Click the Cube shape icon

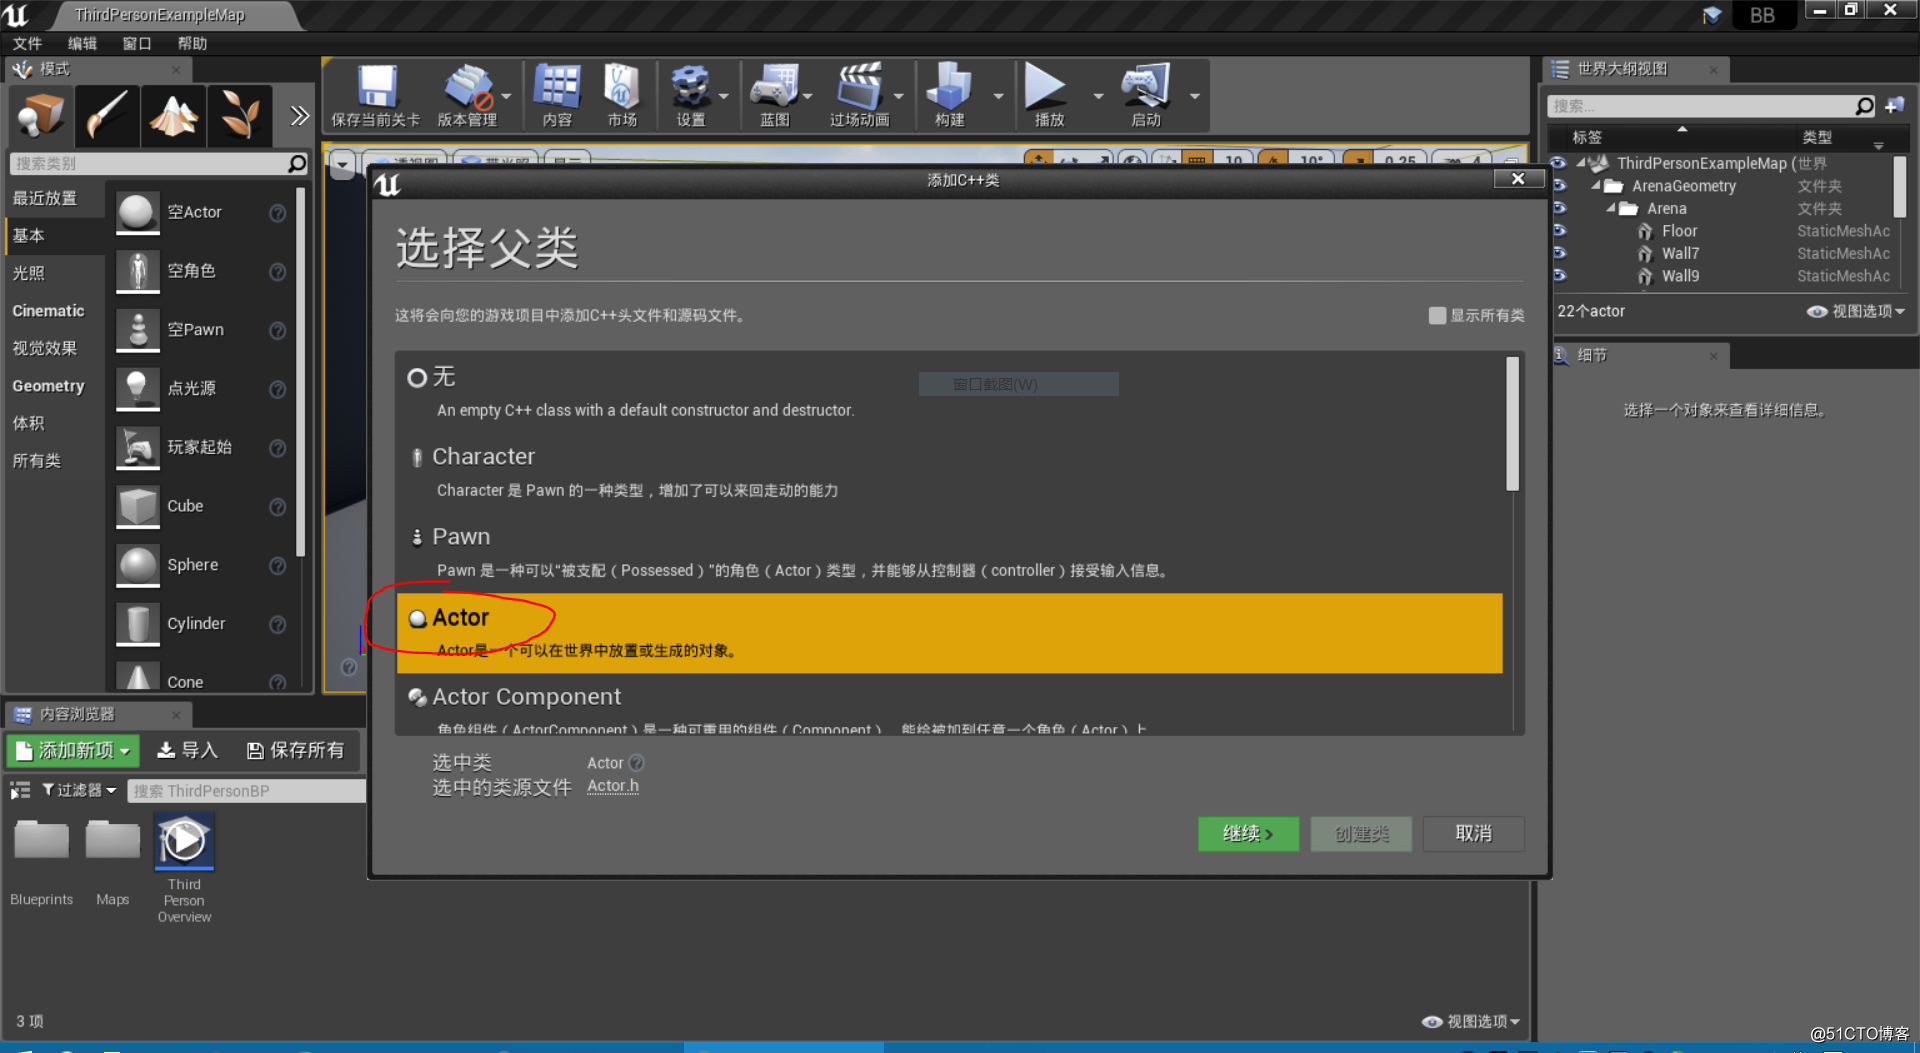tap(138, 506)
